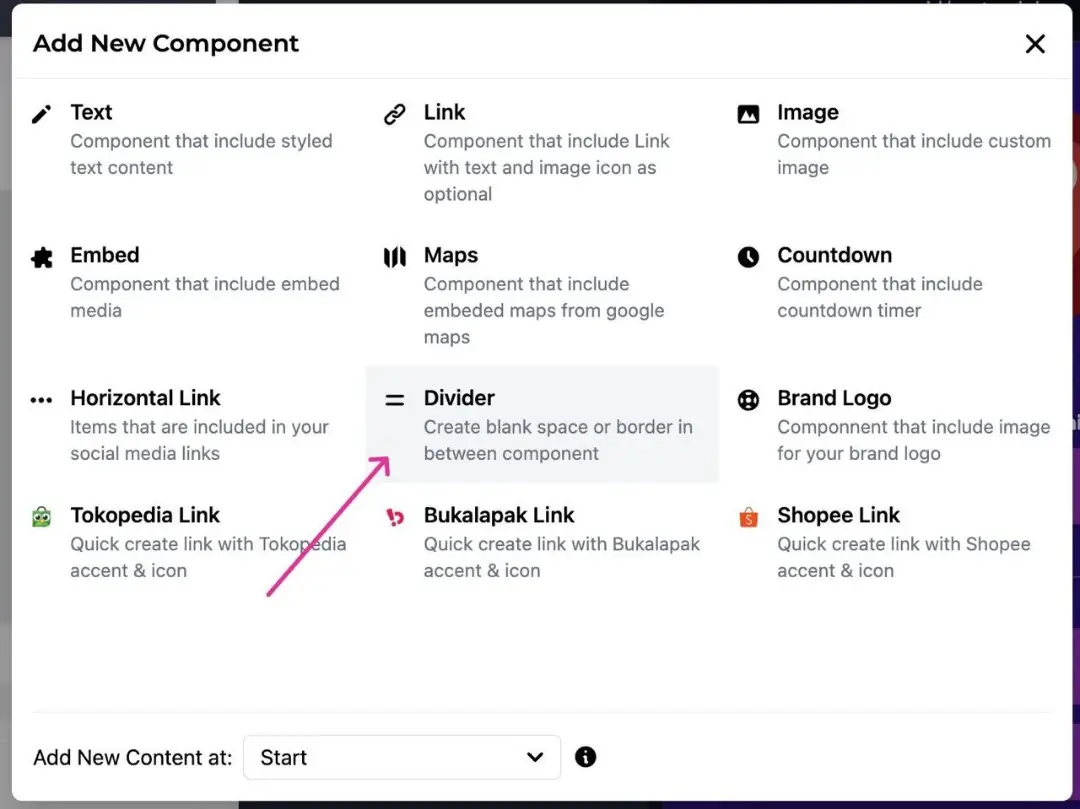The height and width of the screenshot is (809, 1080).
Task: Click the info icon beside Start dropdown
Action: 586,757
